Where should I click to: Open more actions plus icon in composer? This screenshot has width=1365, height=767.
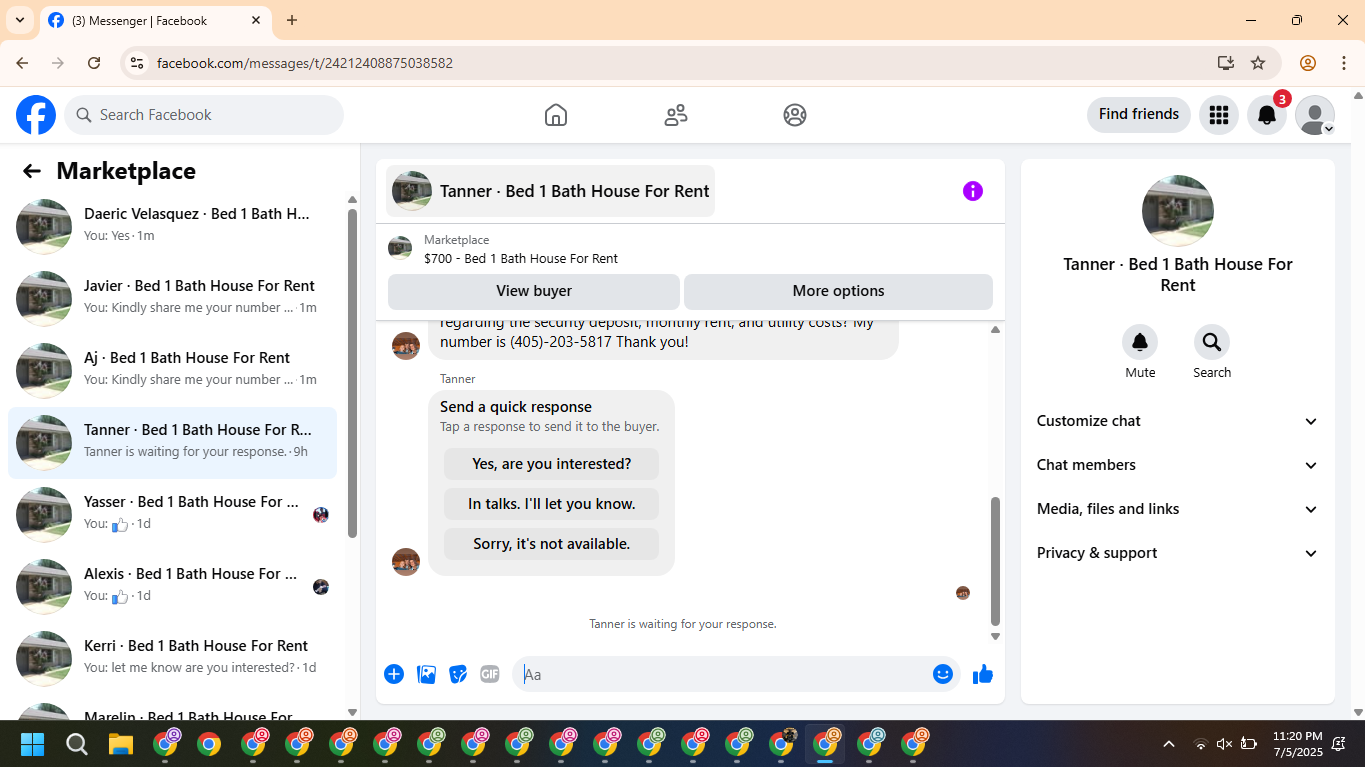(394, 674)
